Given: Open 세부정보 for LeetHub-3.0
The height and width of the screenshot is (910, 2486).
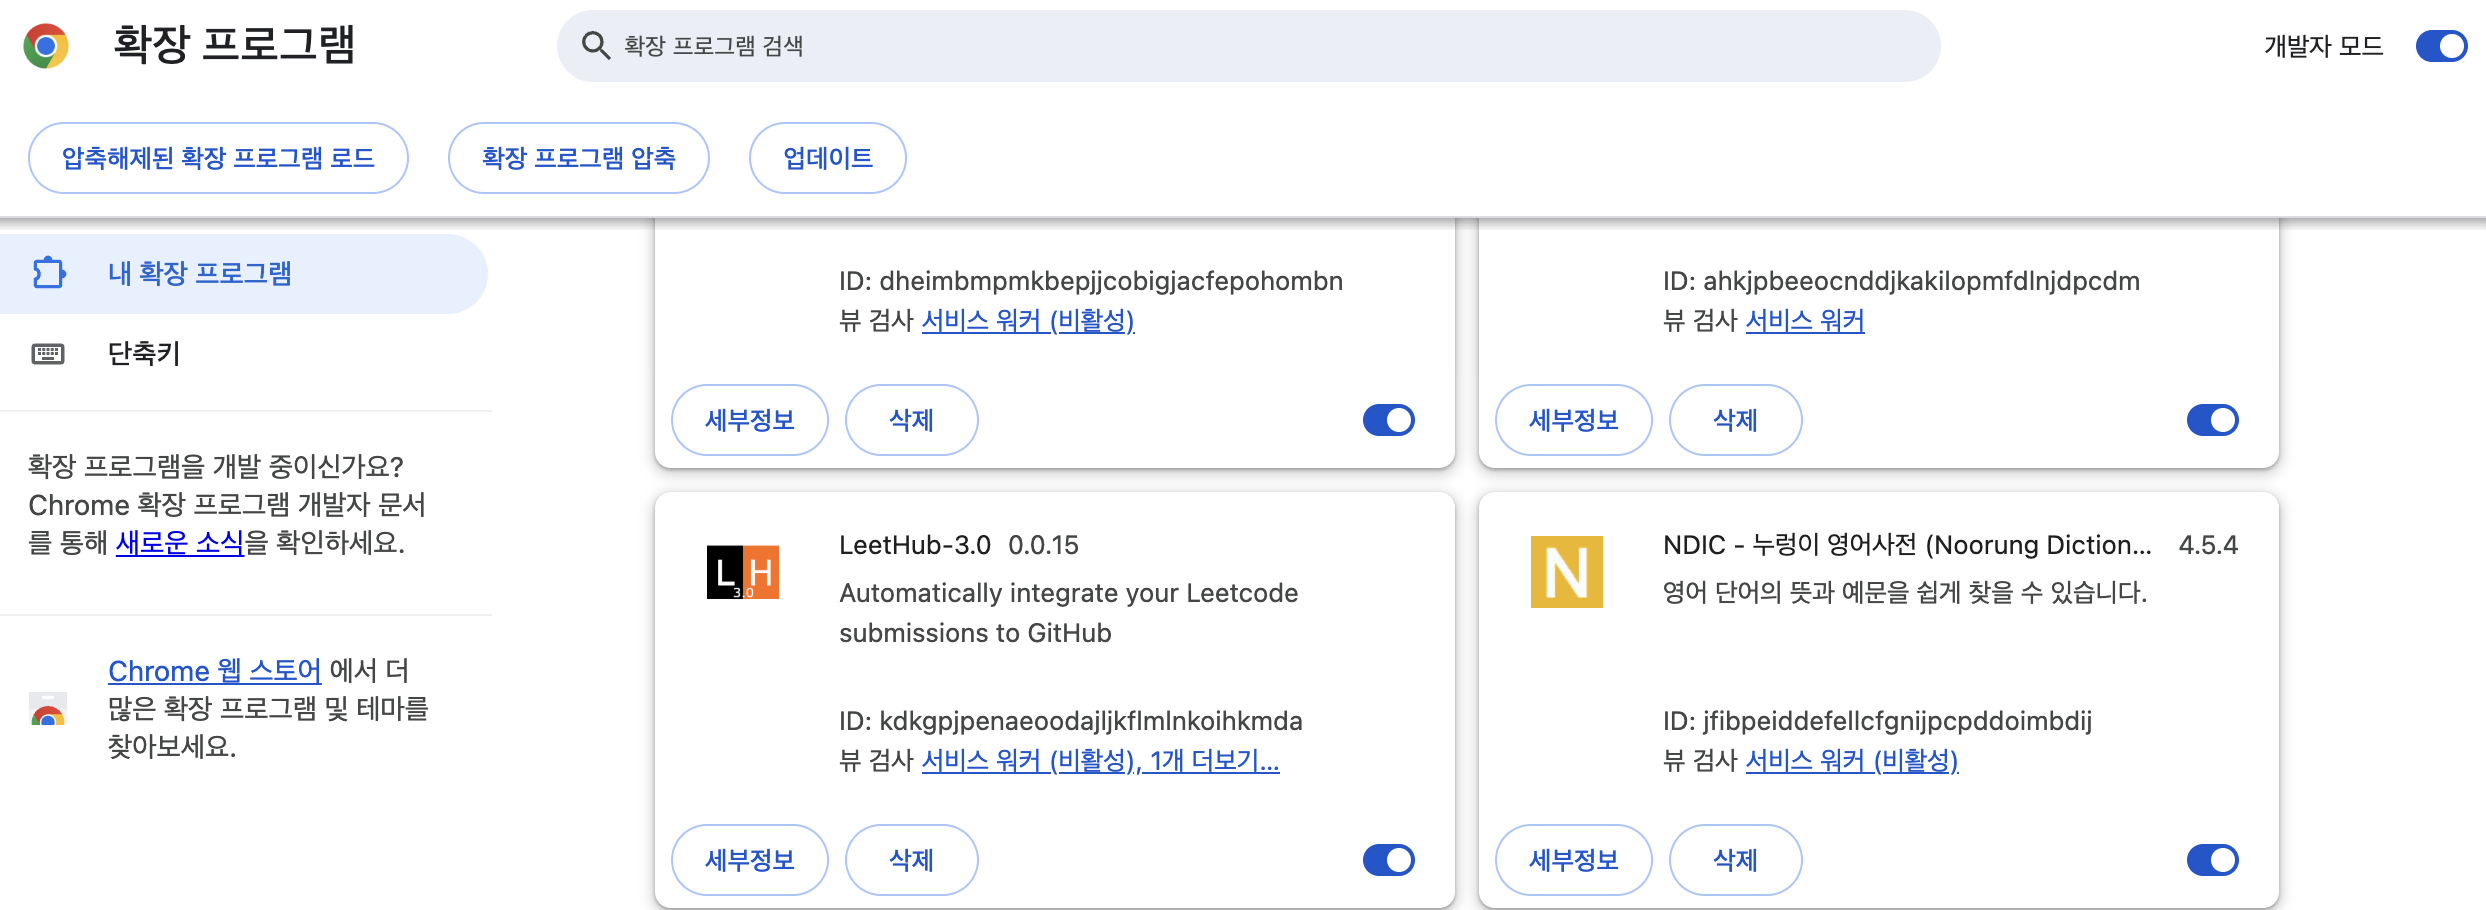Looking at the screenshot, I should pos(750,860).
